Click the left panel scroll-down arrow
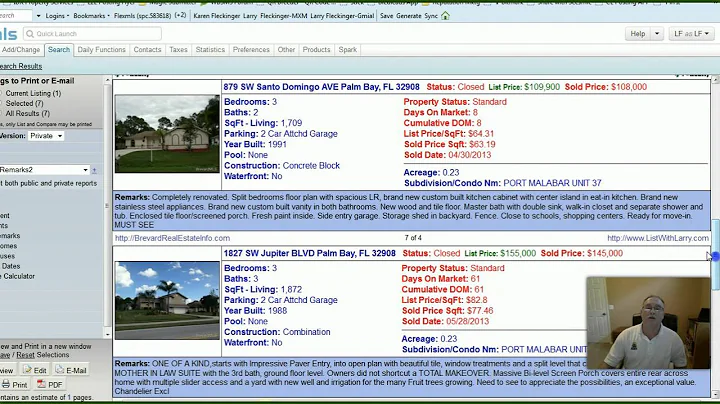This screenshot has width=720, height=404. (107, 334)
